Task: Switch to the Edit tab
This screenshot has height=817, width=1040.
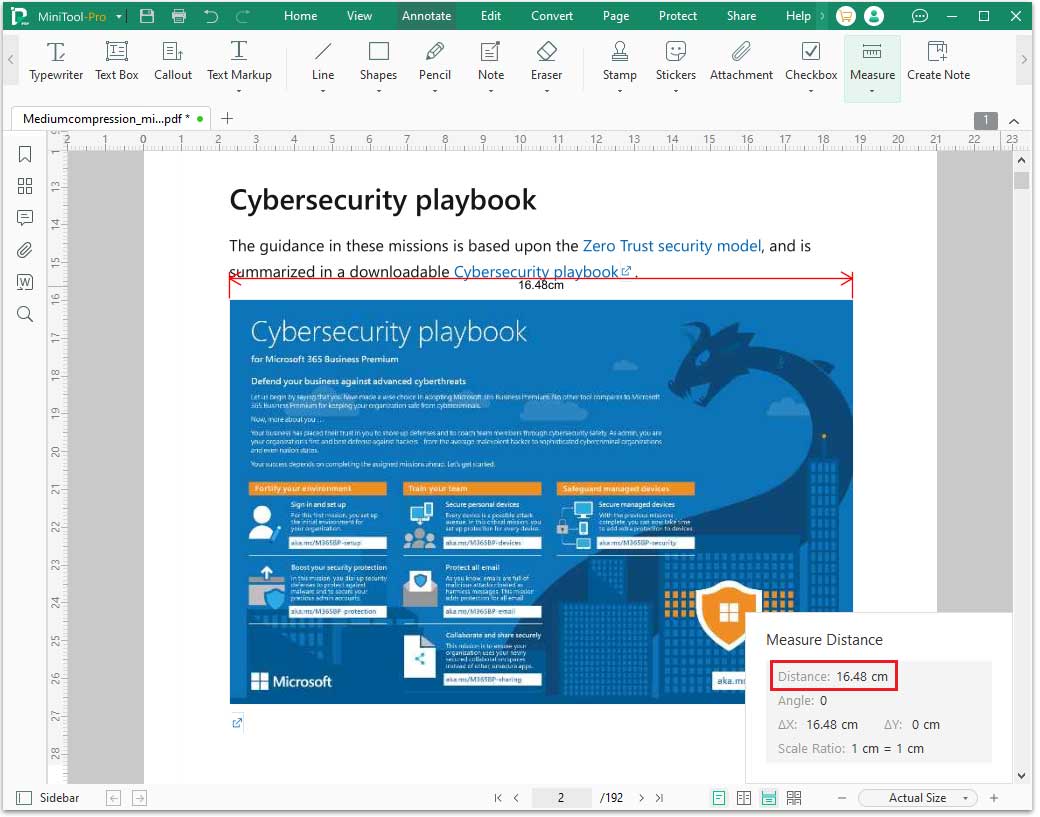Action: click(x=491, y=16)
